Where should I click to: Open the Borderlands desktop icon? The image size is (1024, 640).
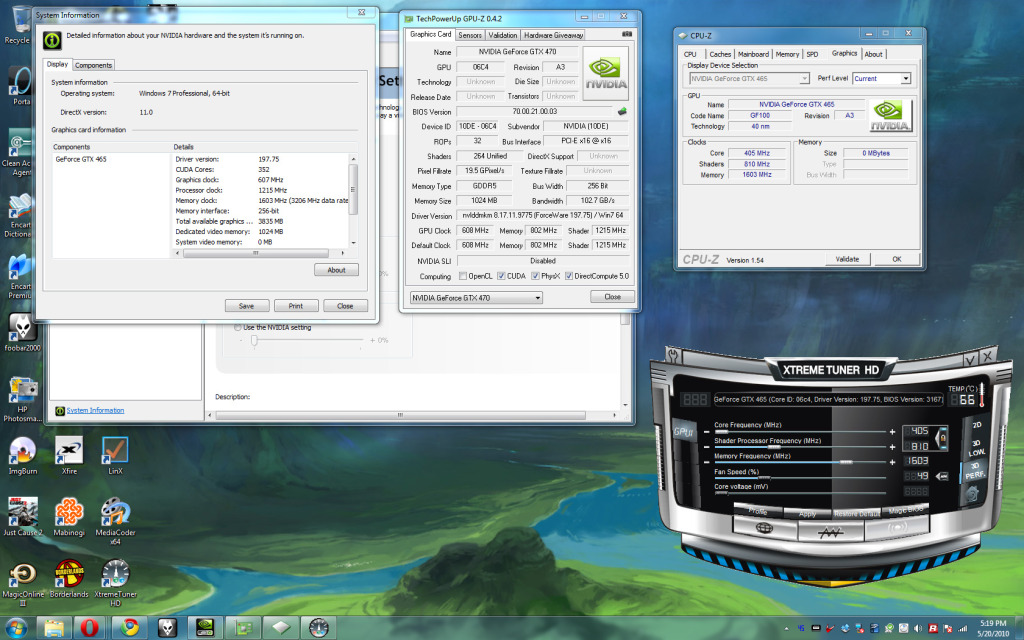click(68, 574)
